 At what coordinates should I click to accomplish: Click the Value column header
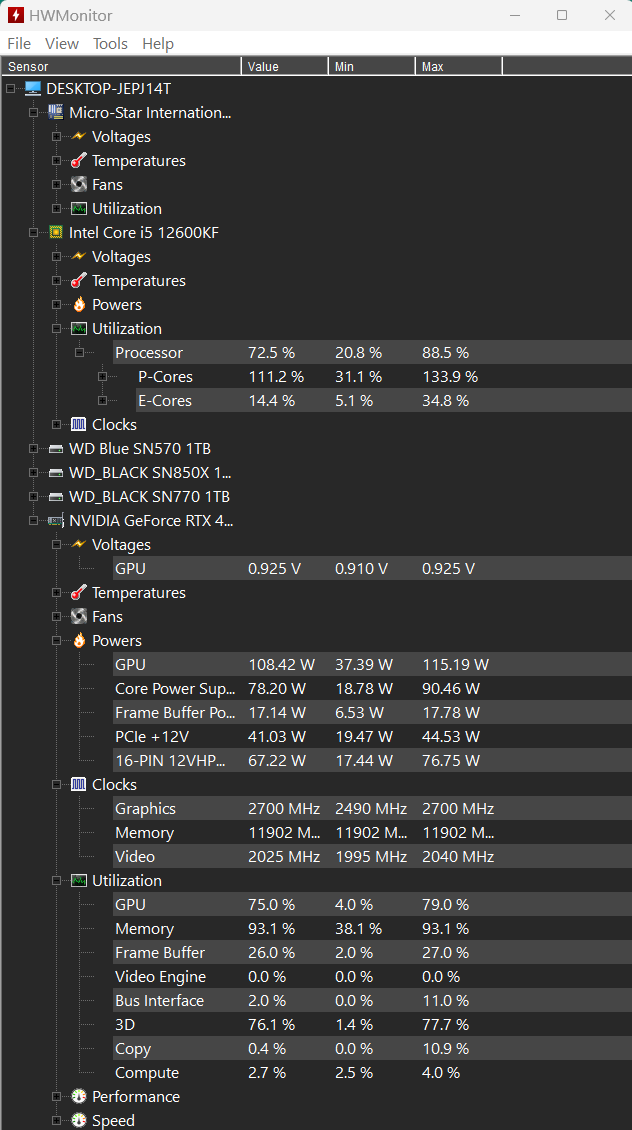pyautogui.click(x=285, y=66)
